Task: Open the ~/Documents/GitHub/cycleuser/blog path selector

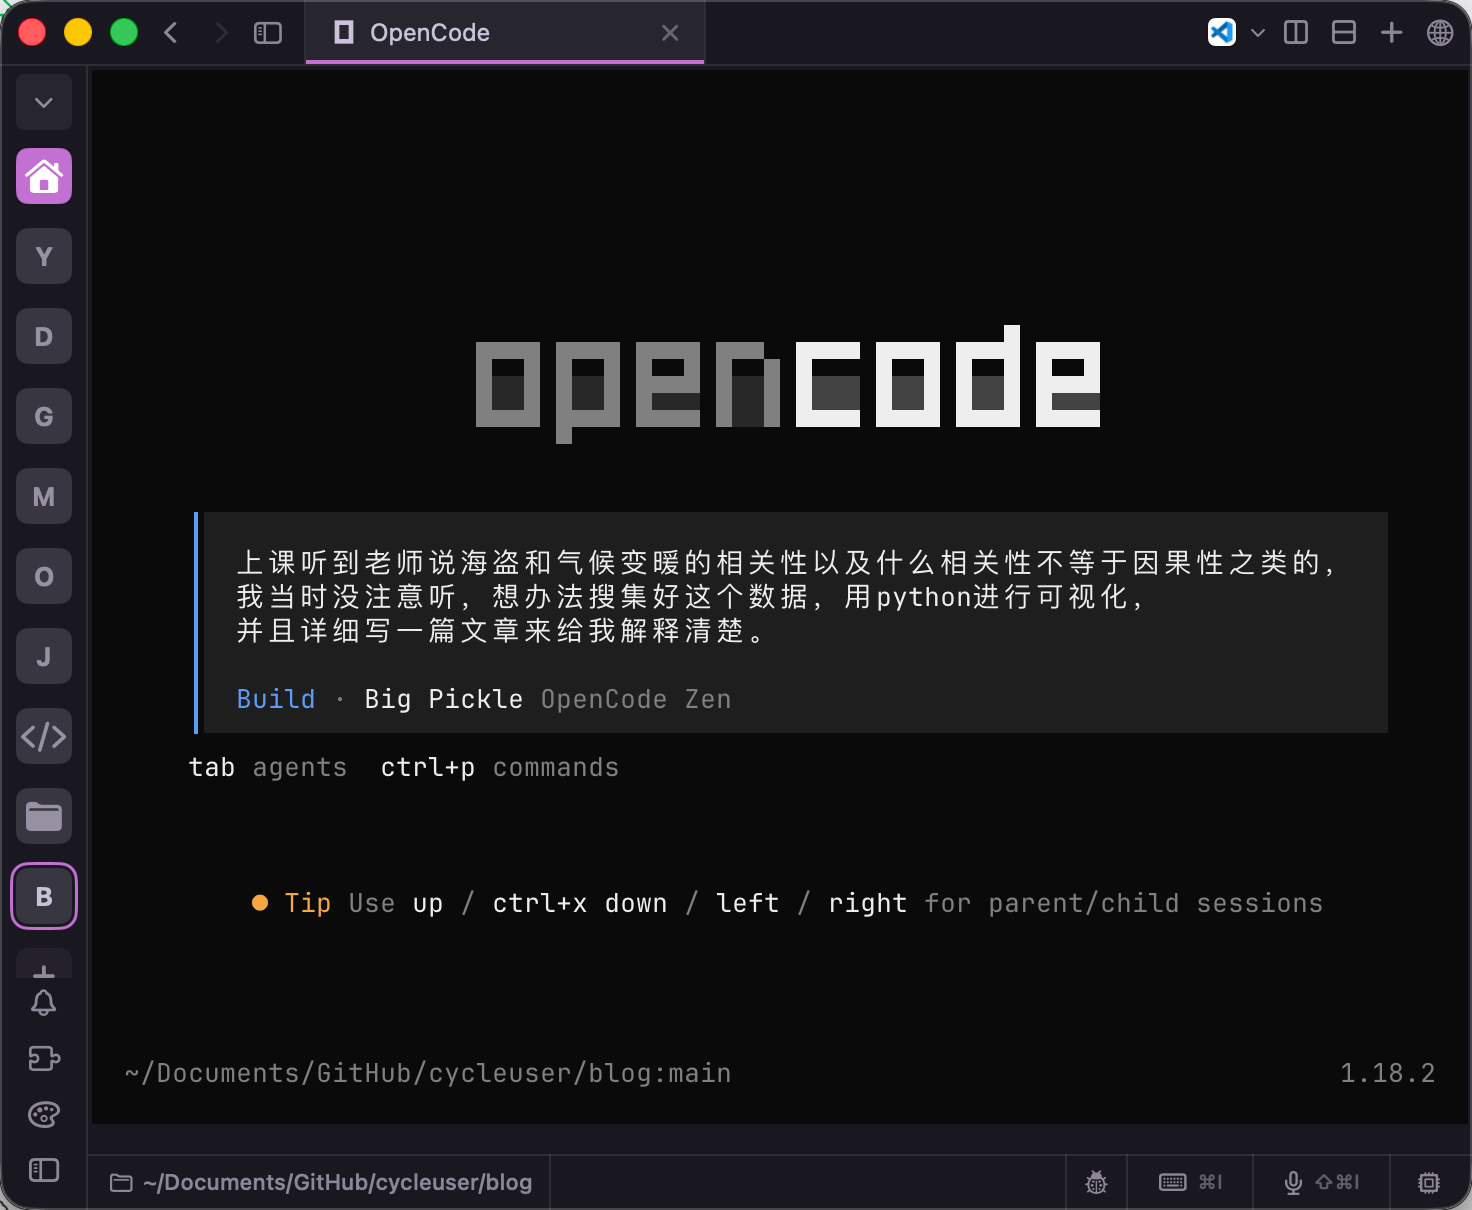Action: (320, 1182)
